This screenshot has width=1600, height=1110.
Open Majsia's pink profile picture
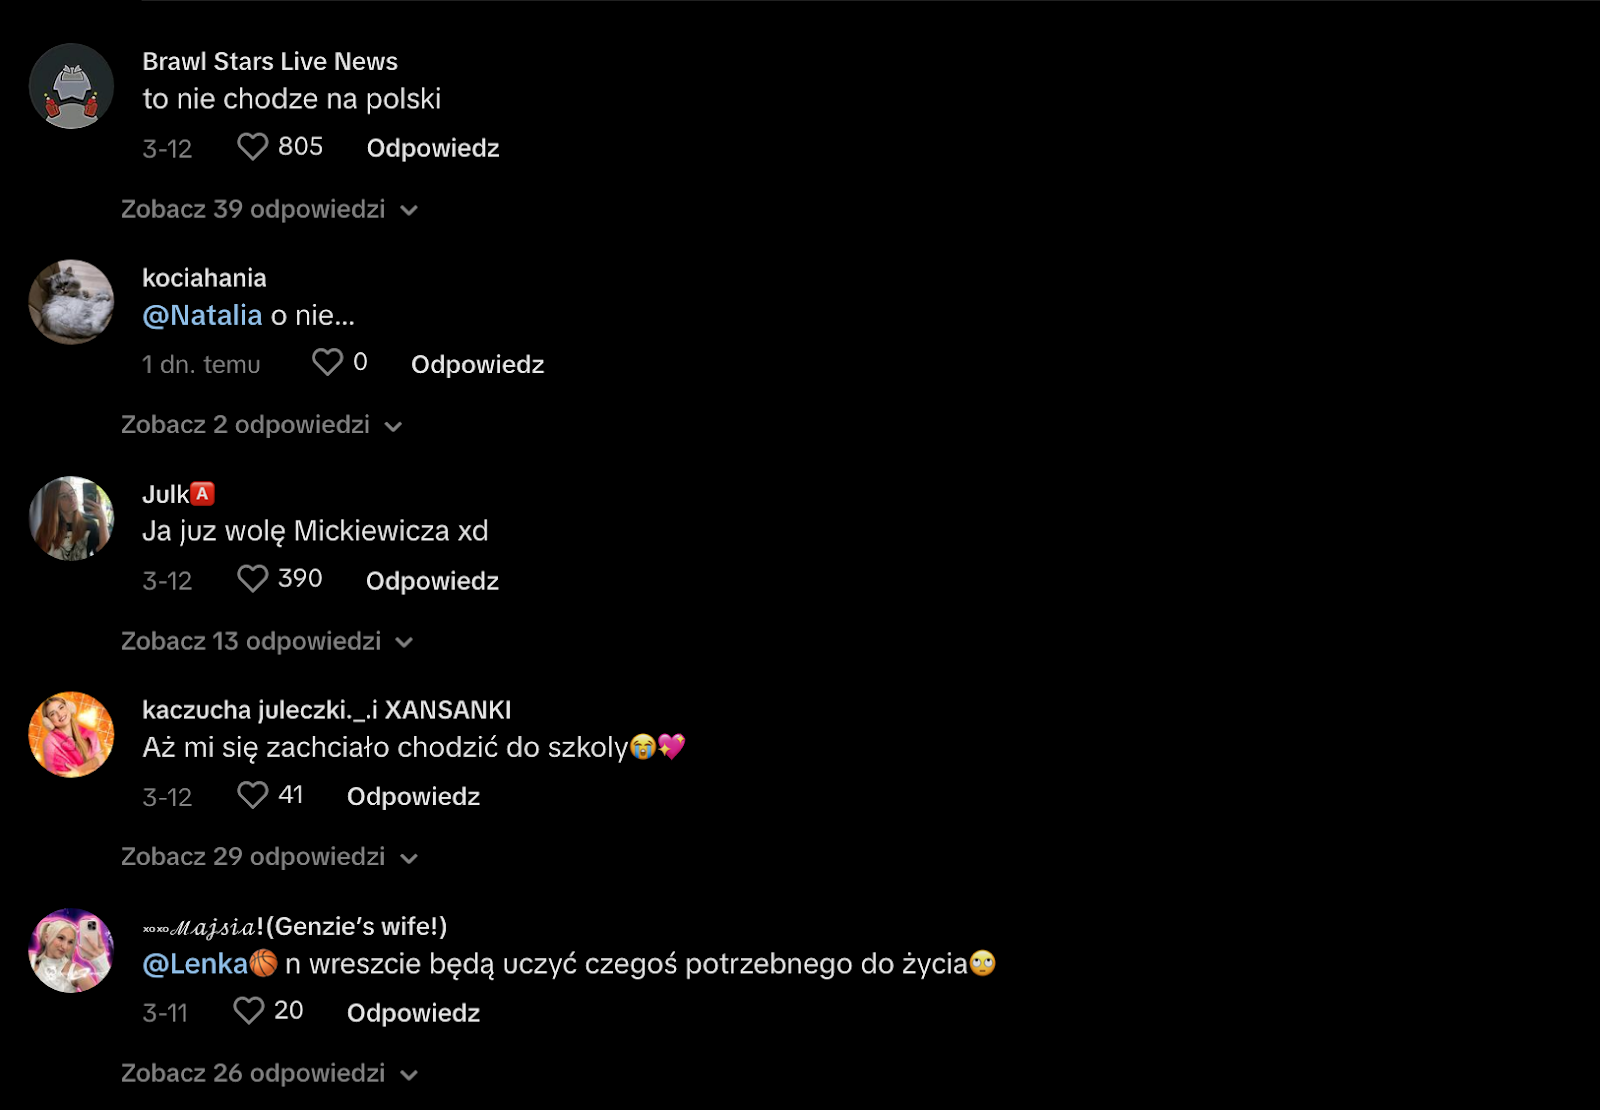[71, 950]
